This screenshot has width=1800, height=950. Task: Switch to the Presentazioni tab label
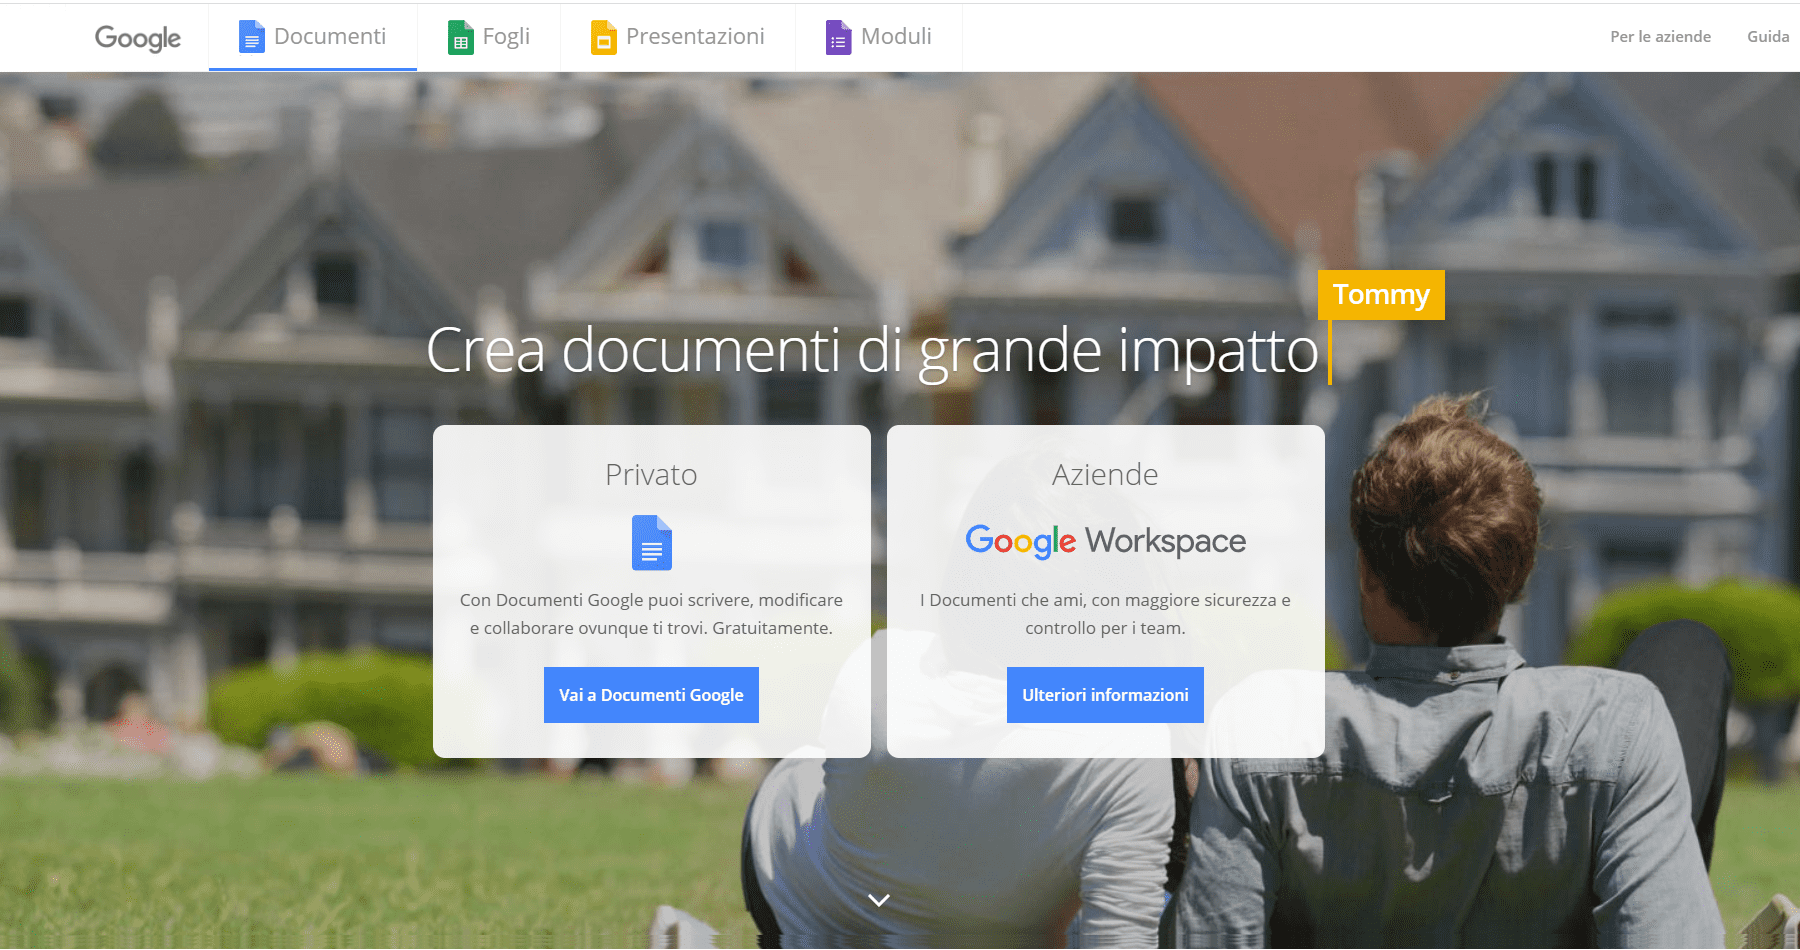[695, 36]
